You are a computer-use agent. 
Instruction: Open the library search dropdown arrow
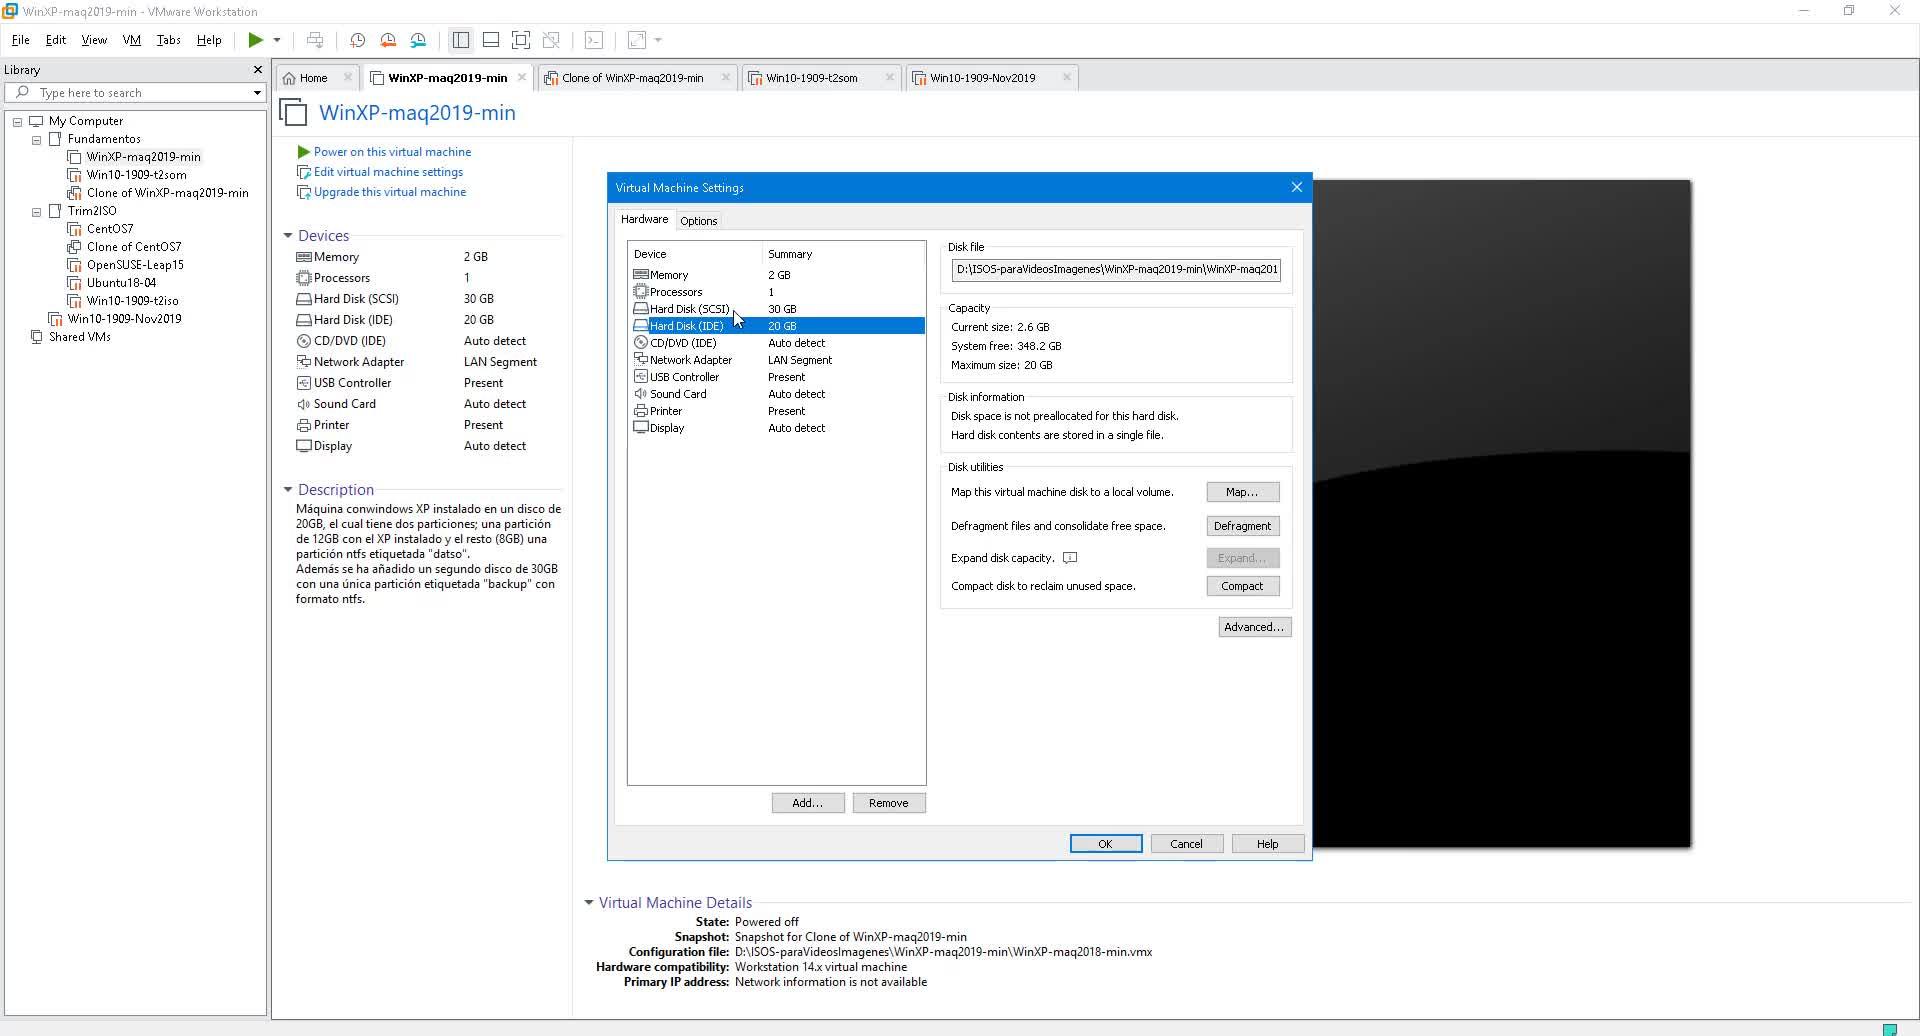pyautogui.click(x=257, y=93)
